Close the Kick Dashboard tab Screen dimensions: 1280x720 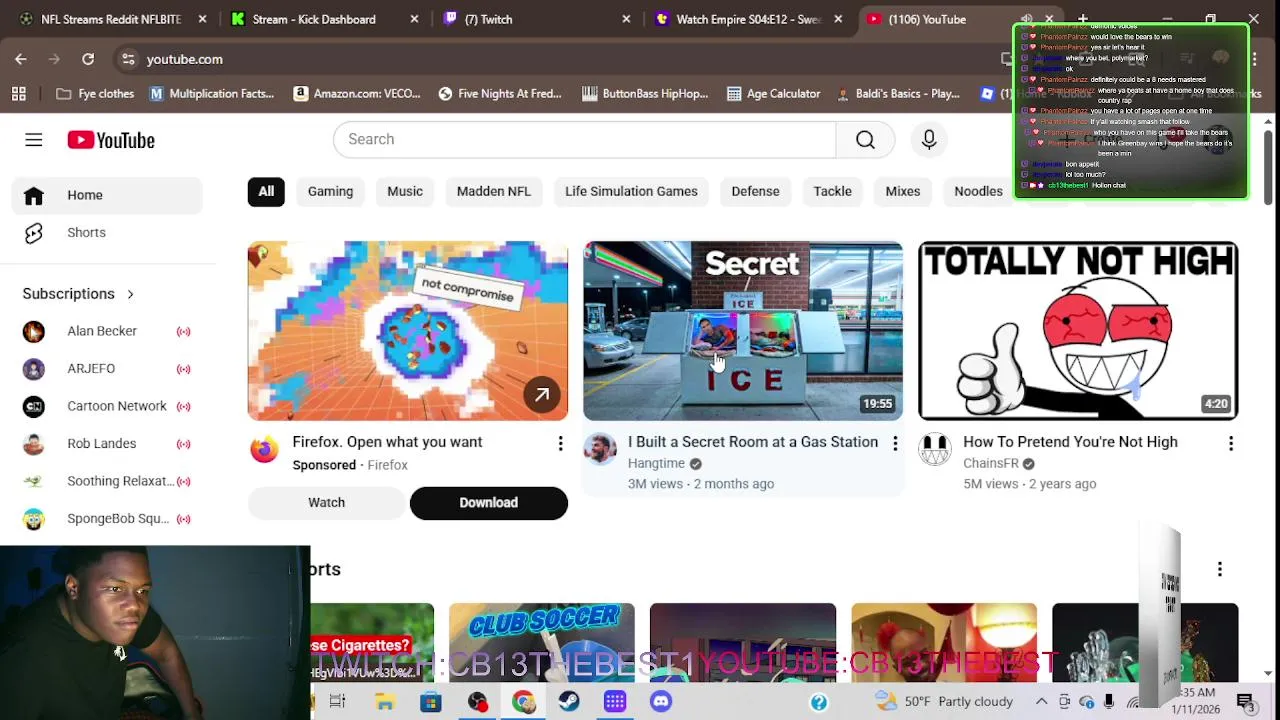(x=414, y=19)
